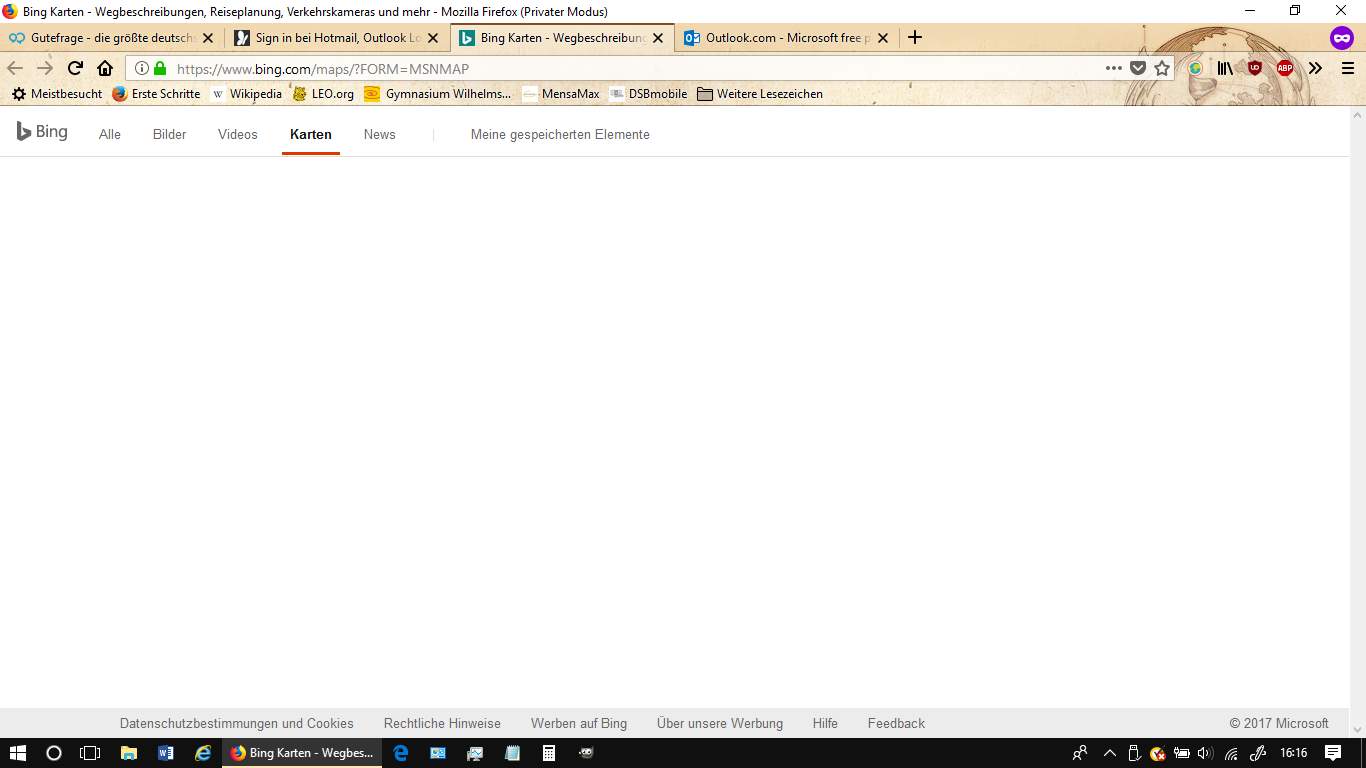This screenshot has width=1366, height=768.
Task: Open the Firefox library icon
Action: click(1225, 69)
